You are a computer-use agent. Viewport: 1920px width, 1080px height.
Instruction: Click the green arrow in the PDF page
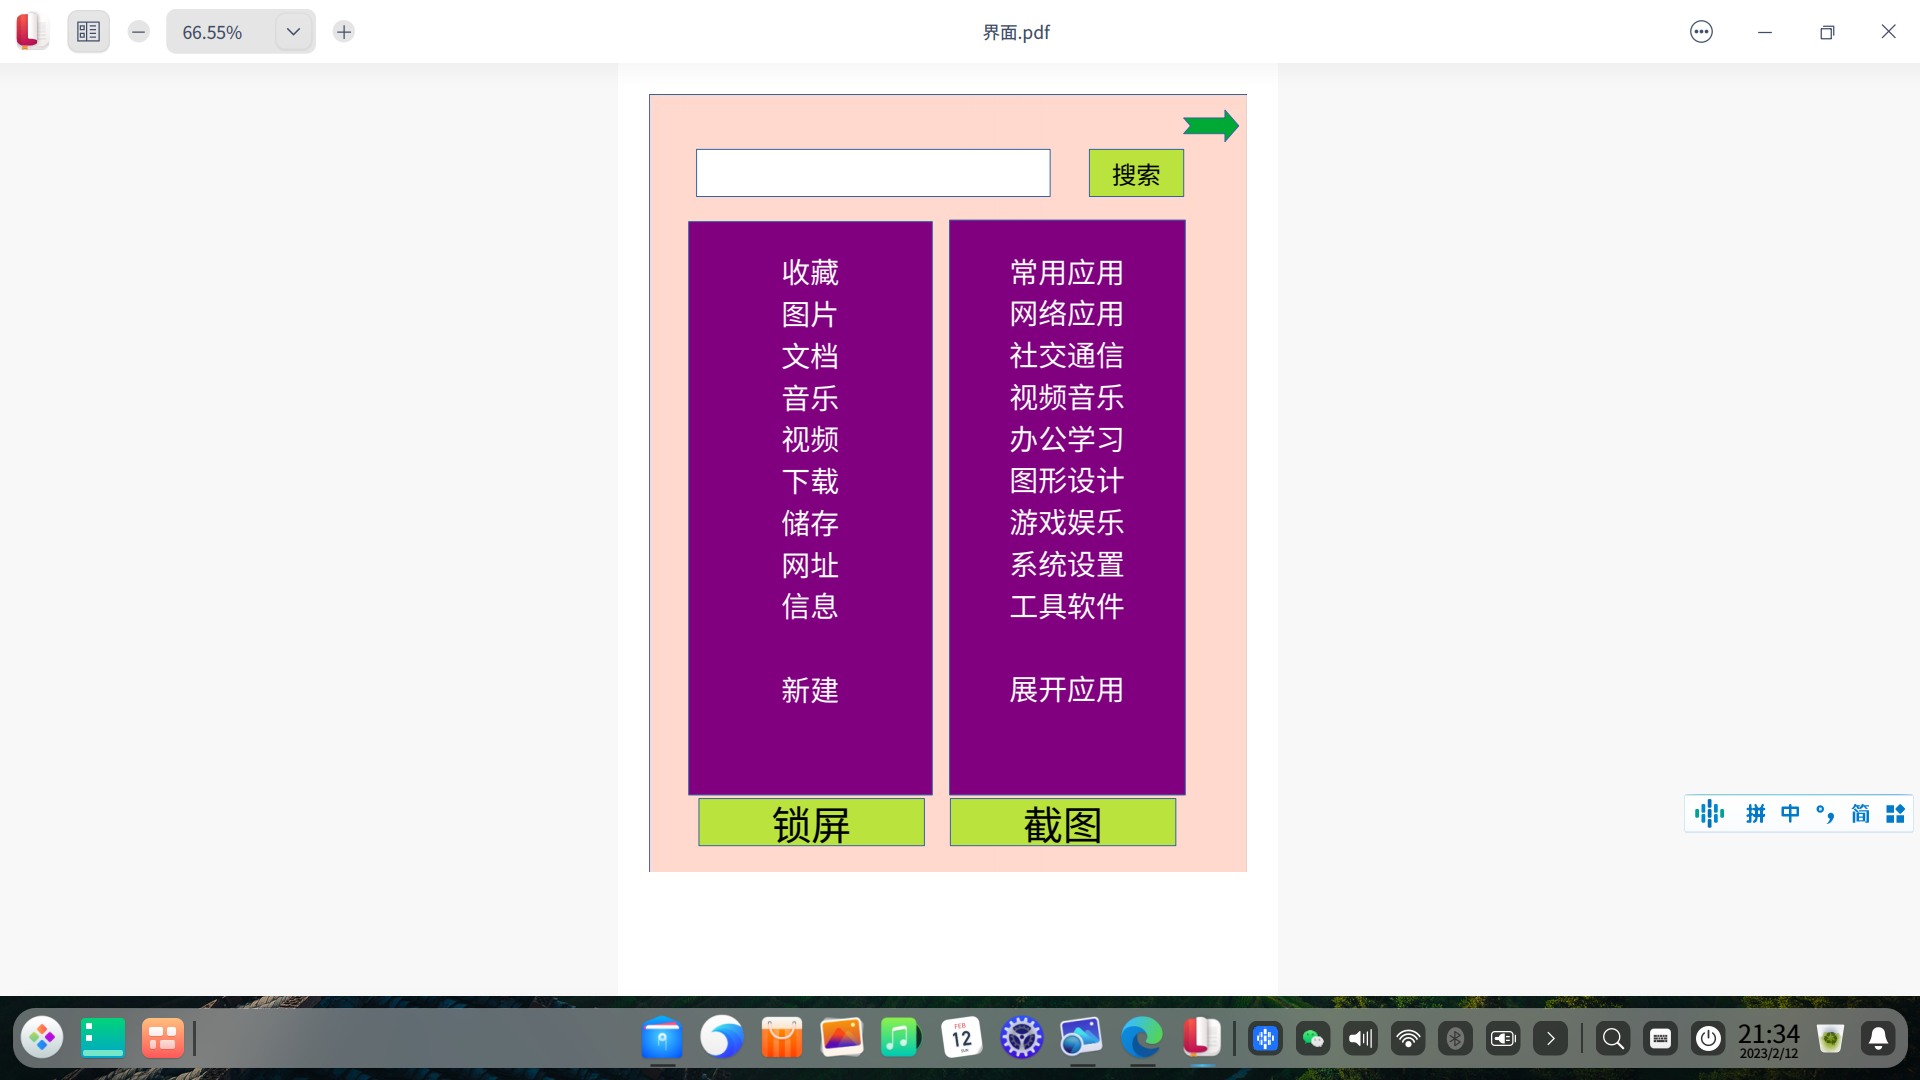(1211, 126)
